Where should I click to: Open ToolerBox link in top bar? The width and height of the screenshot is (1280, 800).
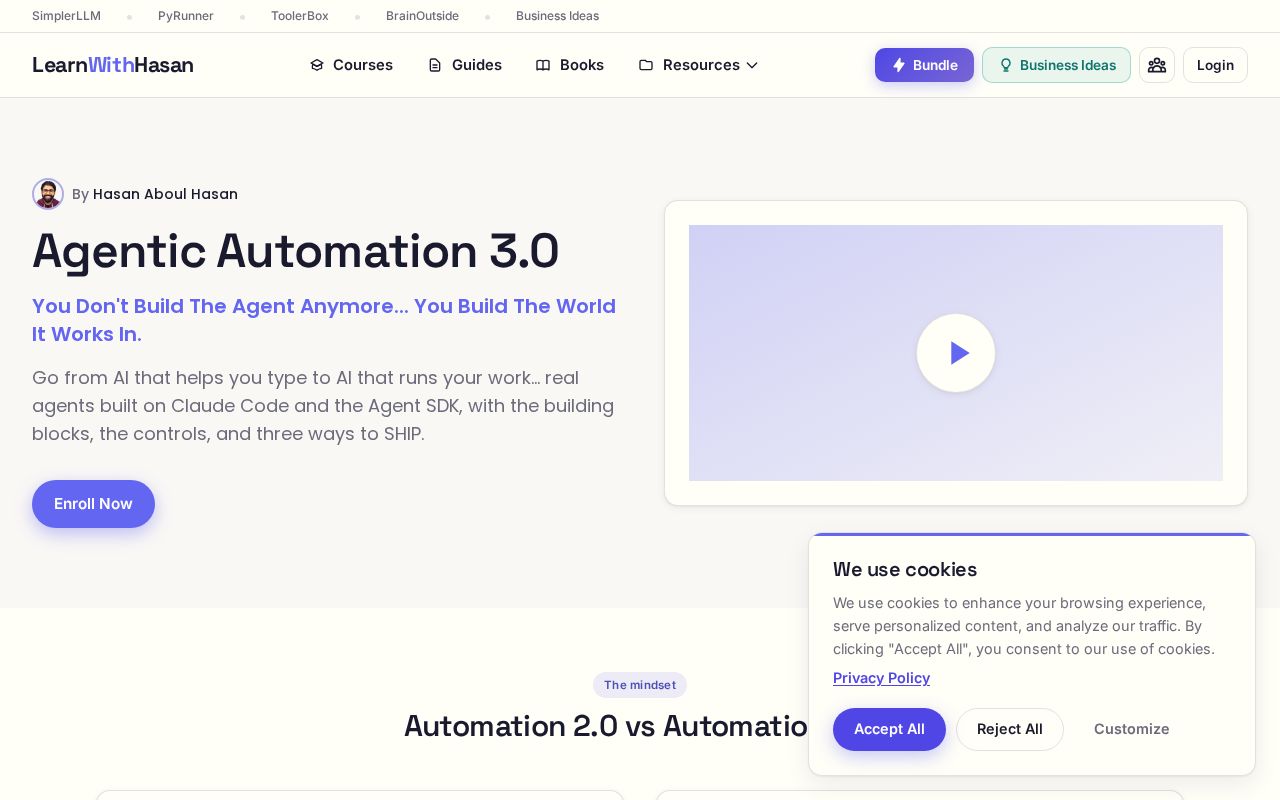tap(300, 16)
